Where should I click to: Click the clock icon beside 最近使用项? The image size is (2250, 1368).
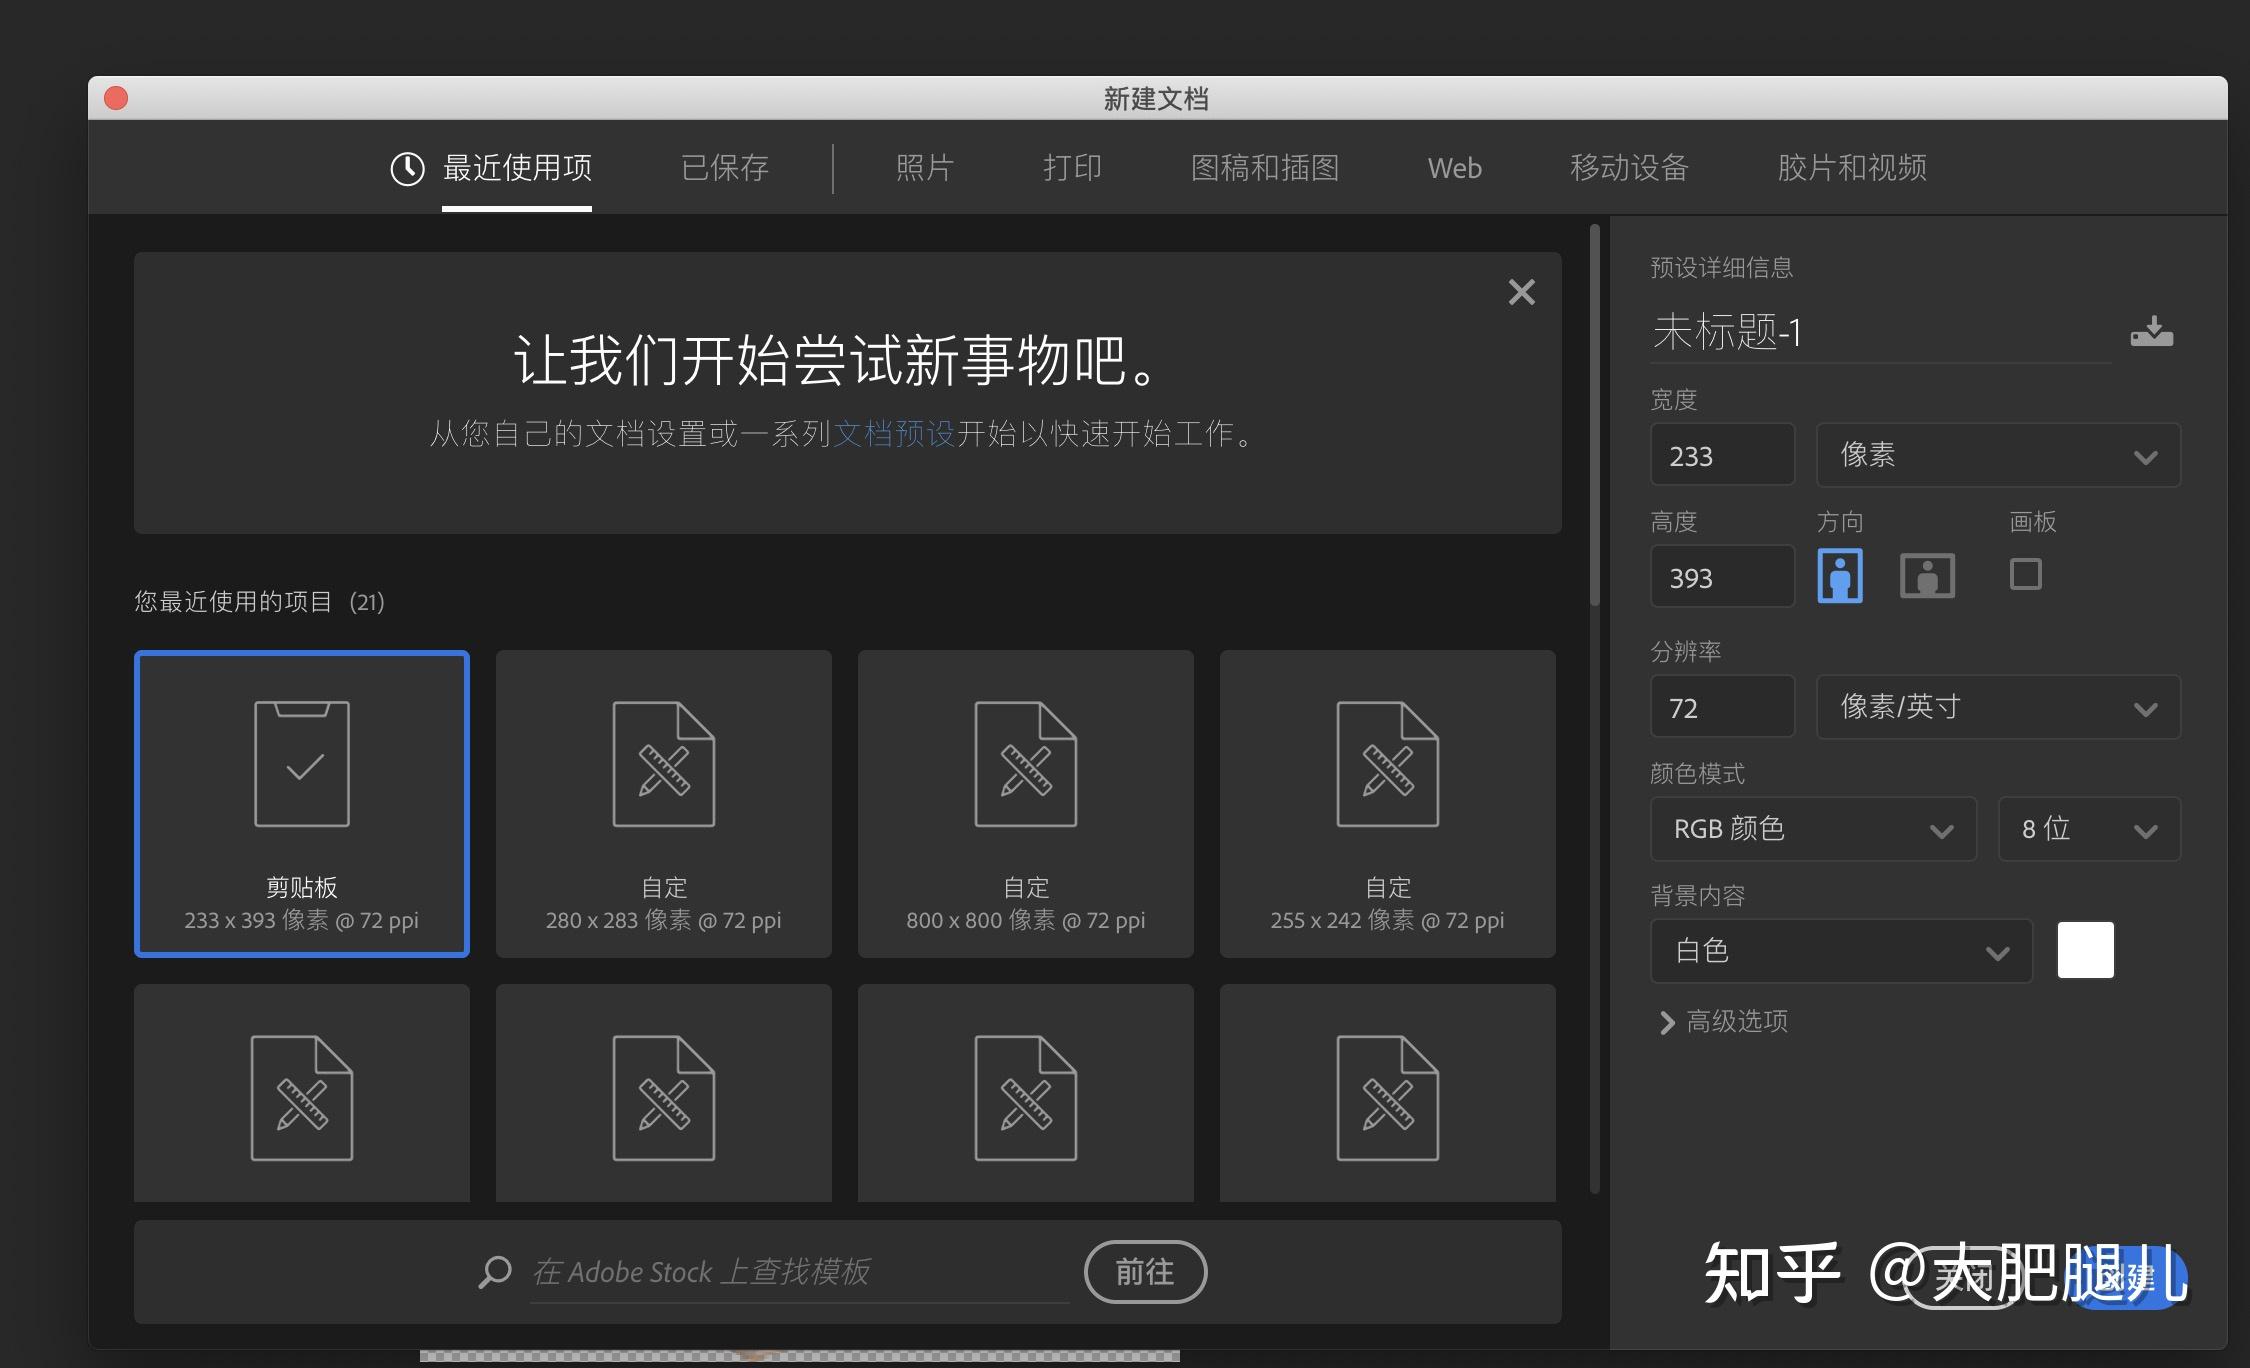tap(407, 168)
